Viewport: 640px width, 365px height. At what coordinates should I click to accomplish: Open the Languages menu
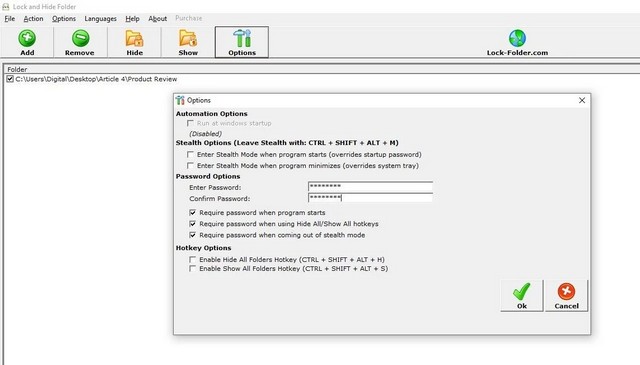100,19
